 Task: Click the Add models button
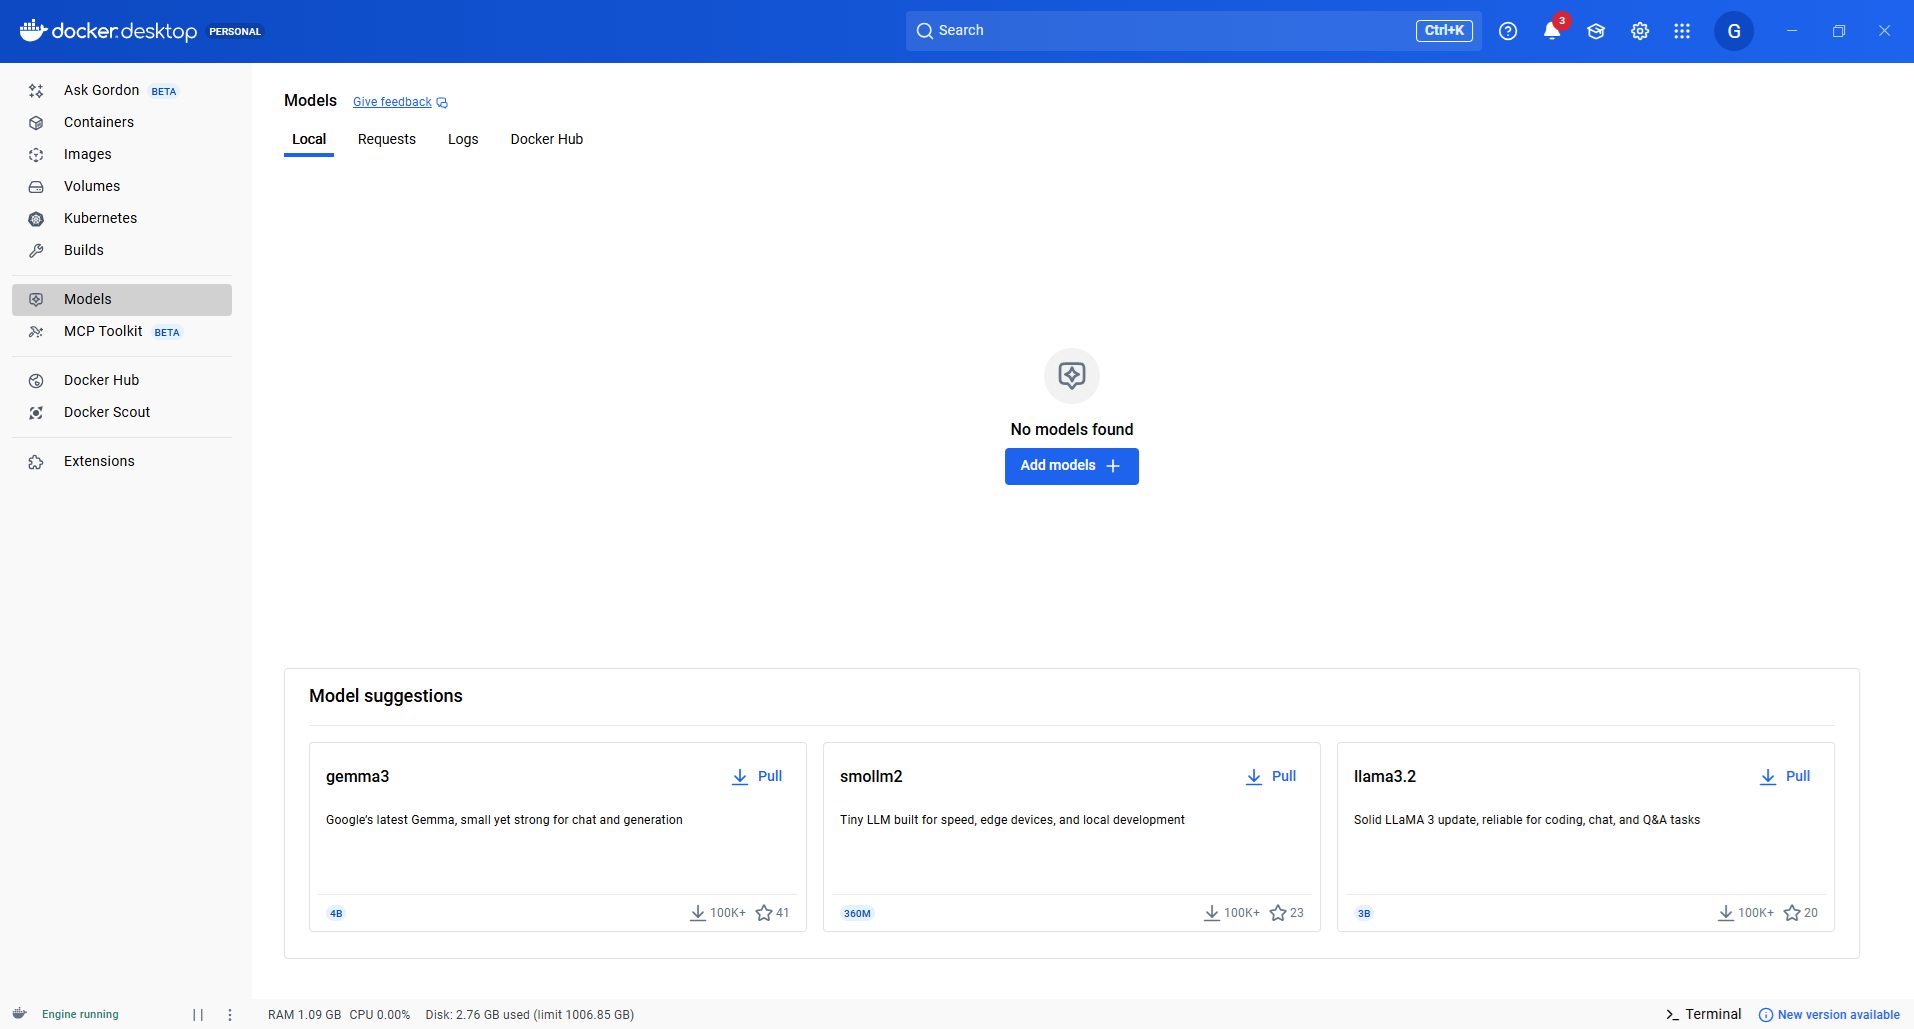click(1072, 466)
